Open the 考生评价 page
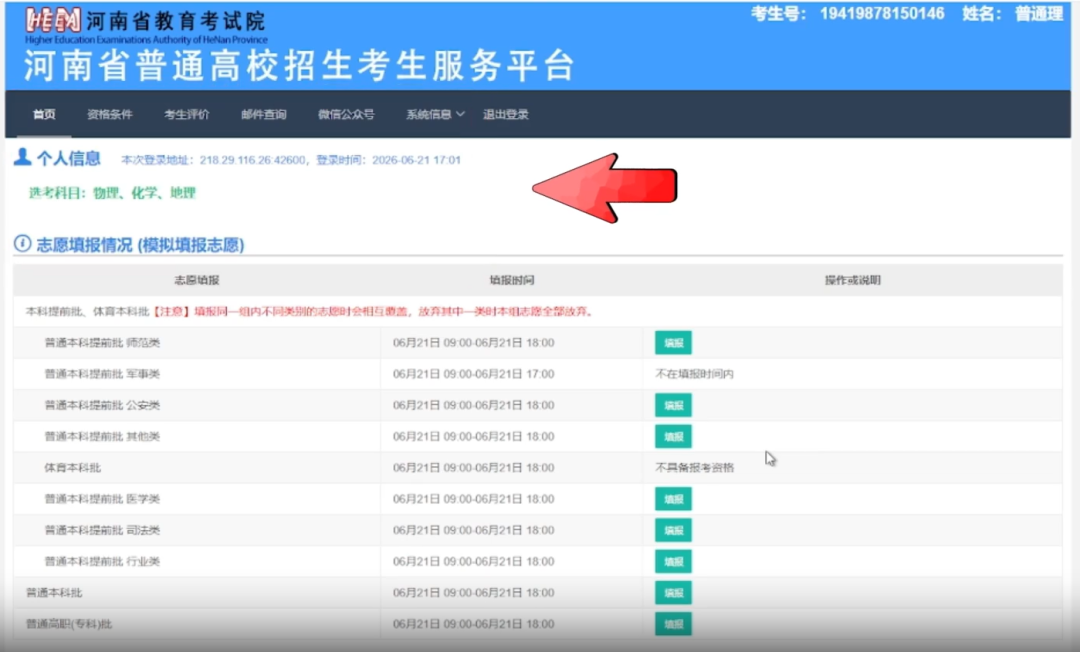This screenshot has width=1080, height=652. click(x=187, y=114)
